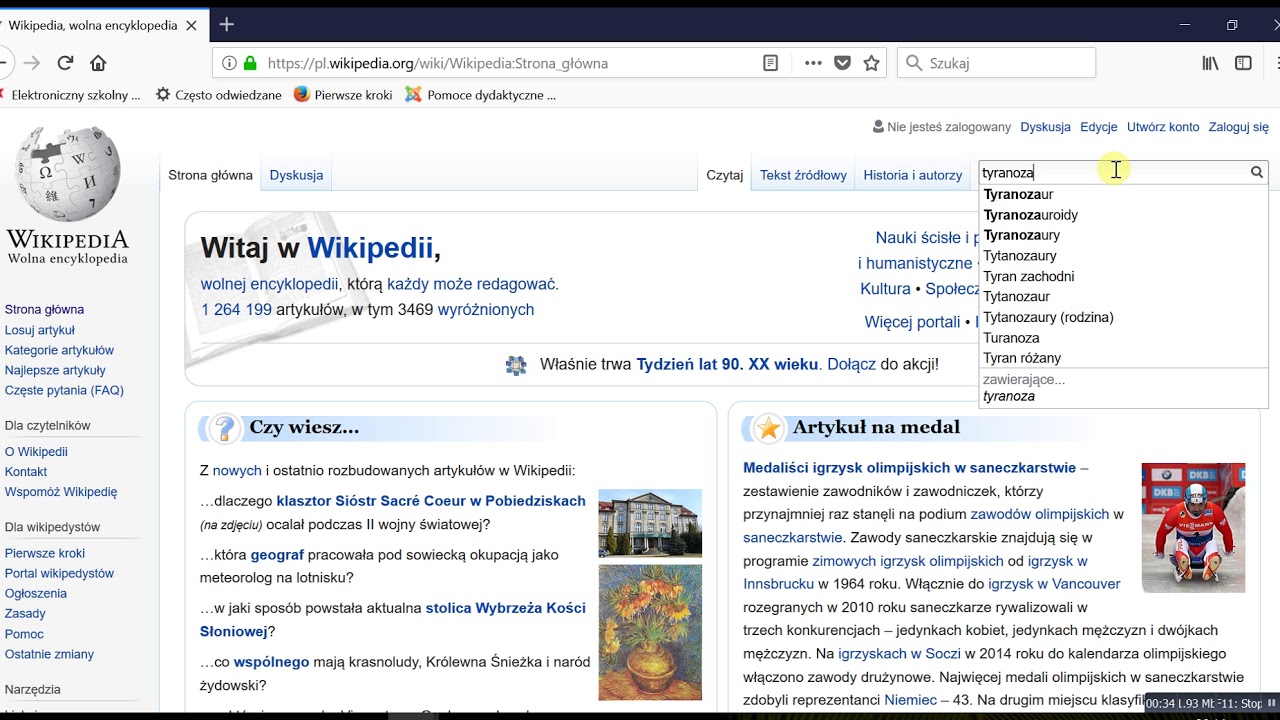Open a new tab with plus button

(x=227, y=24)
